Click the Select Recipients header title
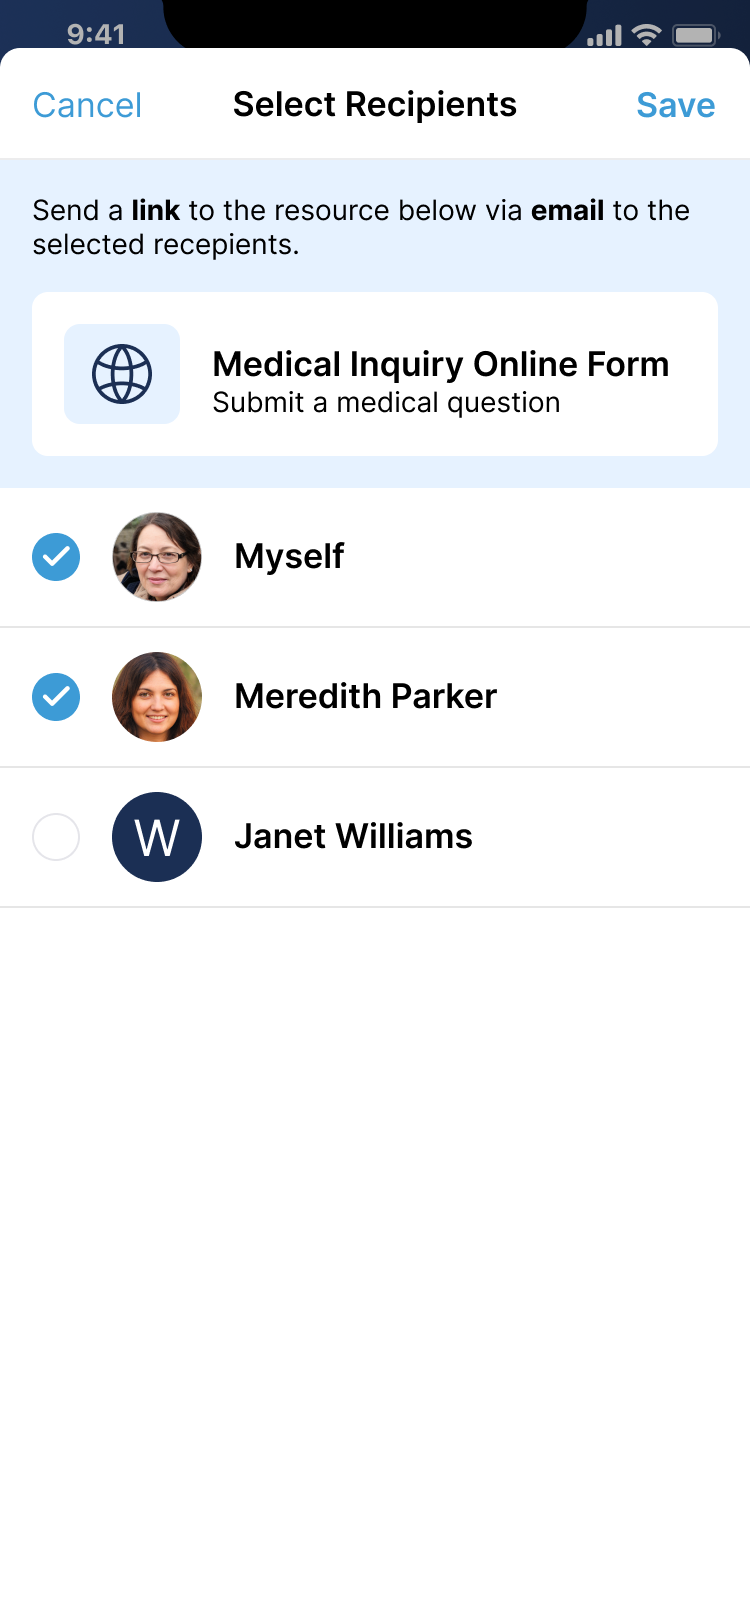 375,105
